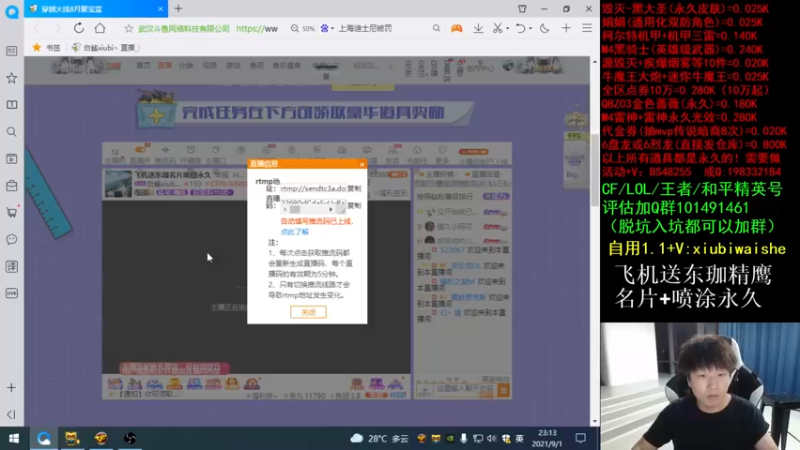Viewport: 800px width, 450px height.
Task: Open the sidebar search magnifier icon
Action: point(11,132)
